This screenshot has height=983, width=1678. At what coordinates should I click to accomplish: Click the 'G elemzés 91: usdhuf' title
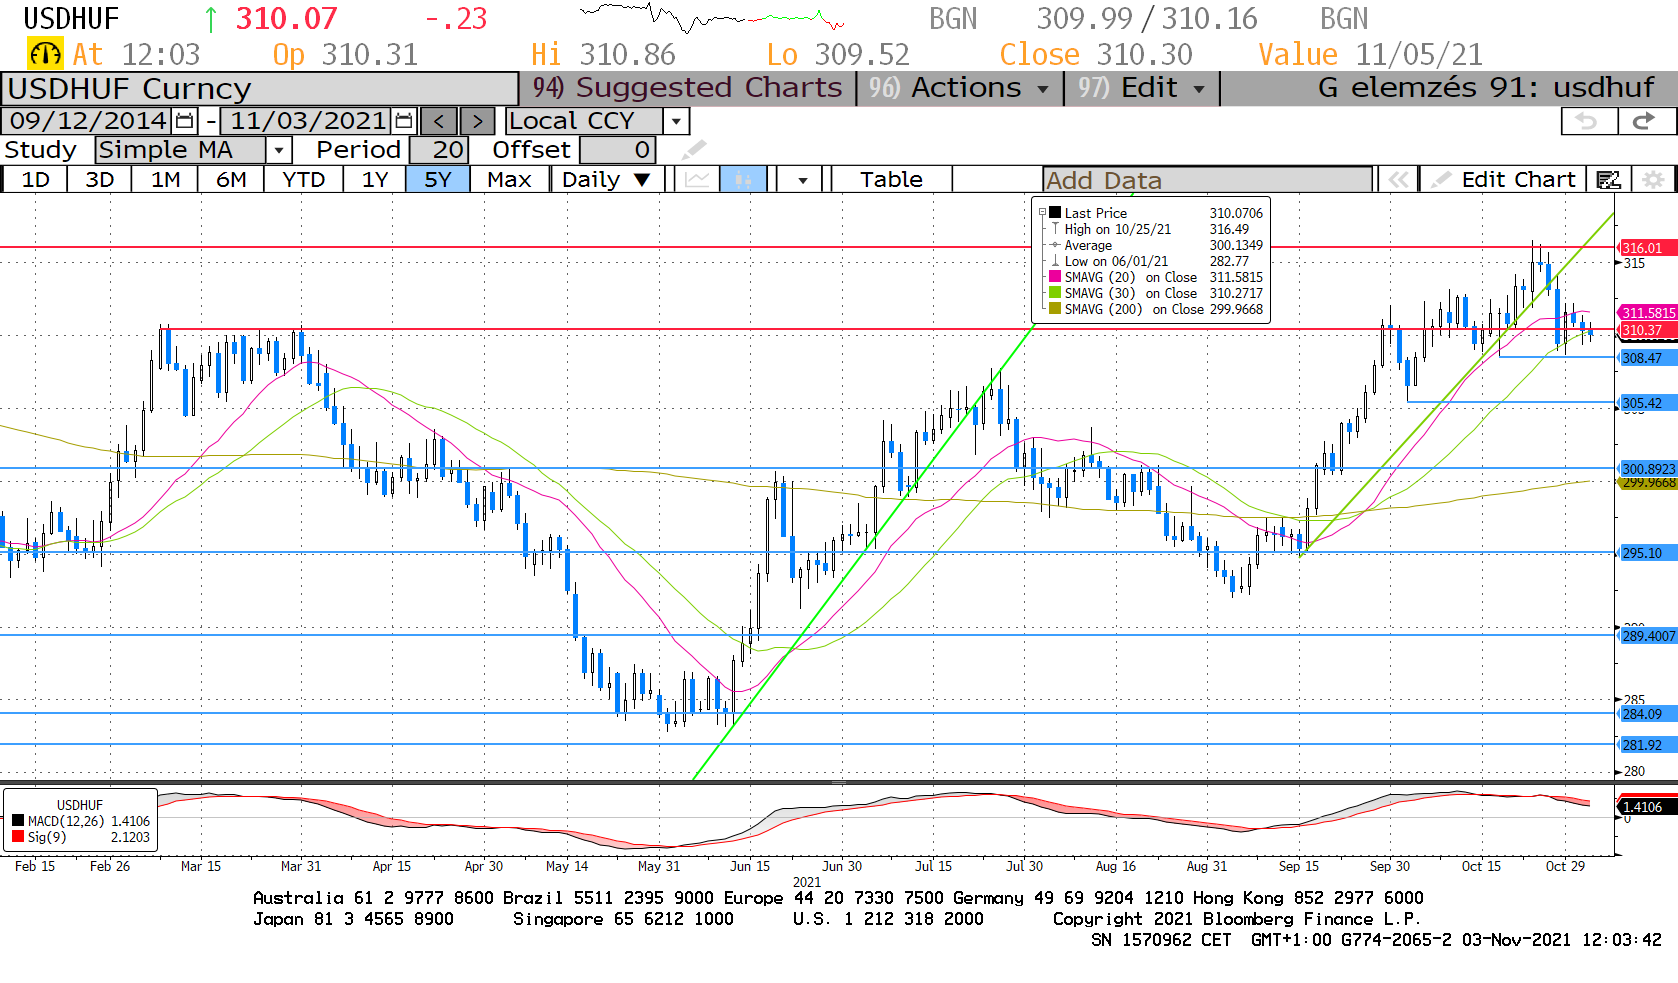click(1486, 88)
